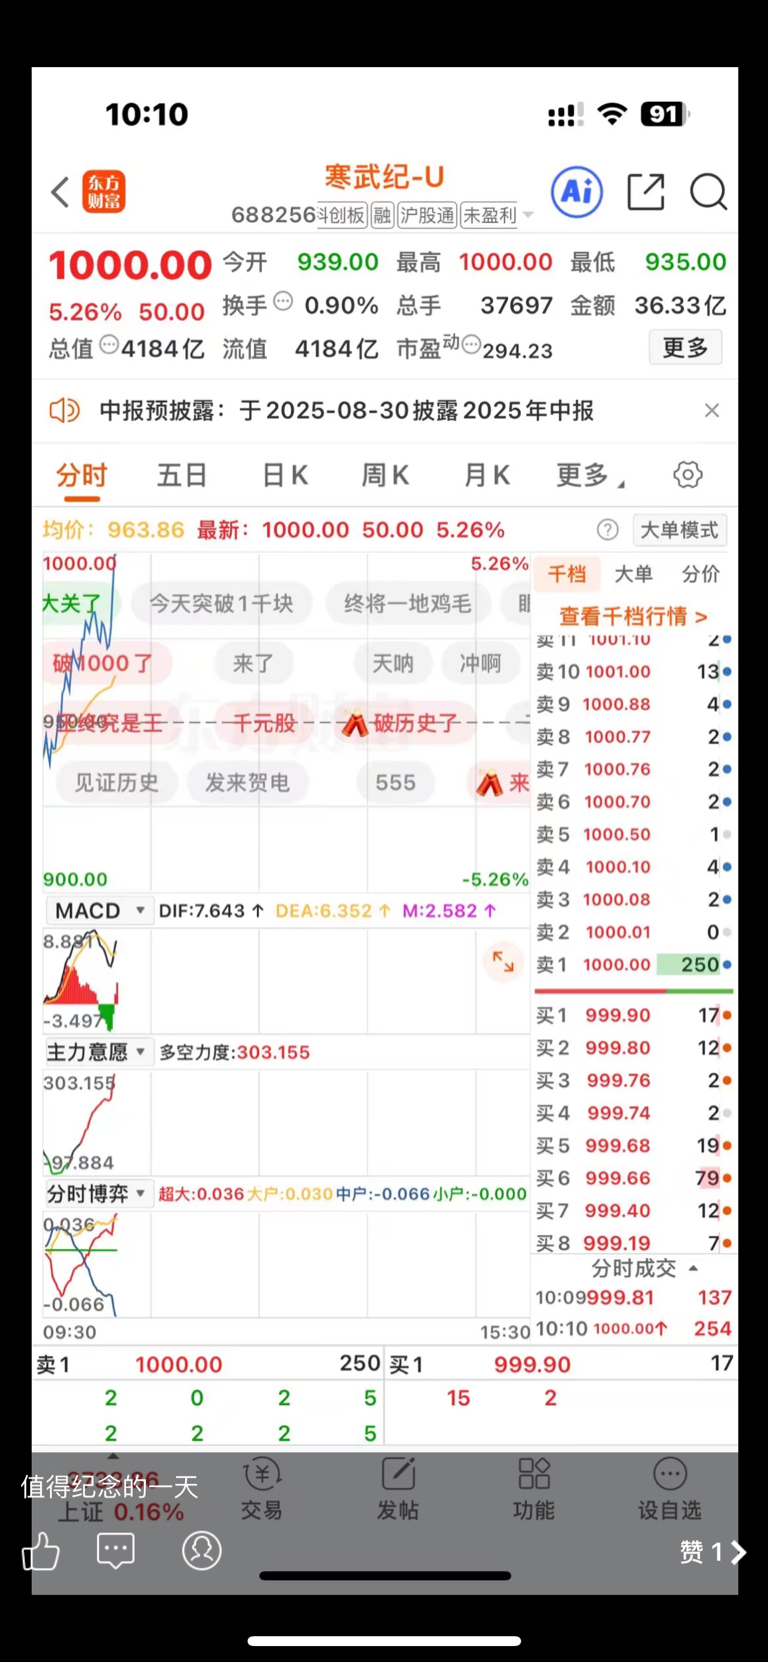Open the 分时博弈 indicator dropdown

click(98, 1193)
